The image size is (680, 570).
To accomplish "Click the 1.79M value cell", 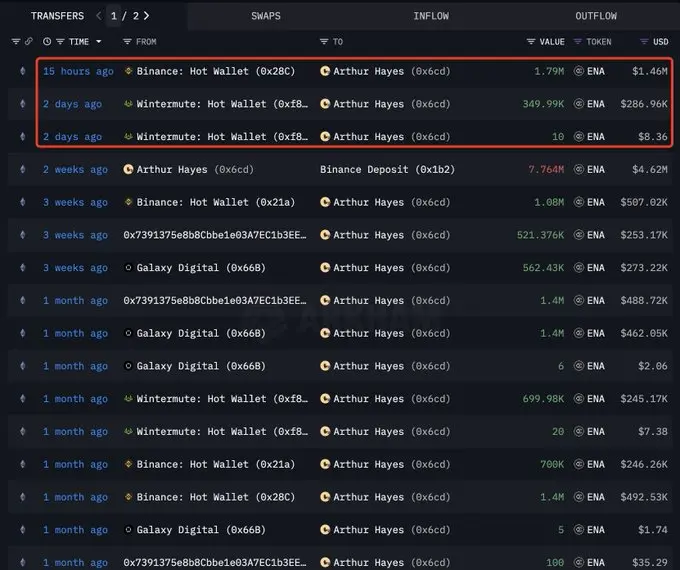I will pyautogui.click(x=549, y=71).
